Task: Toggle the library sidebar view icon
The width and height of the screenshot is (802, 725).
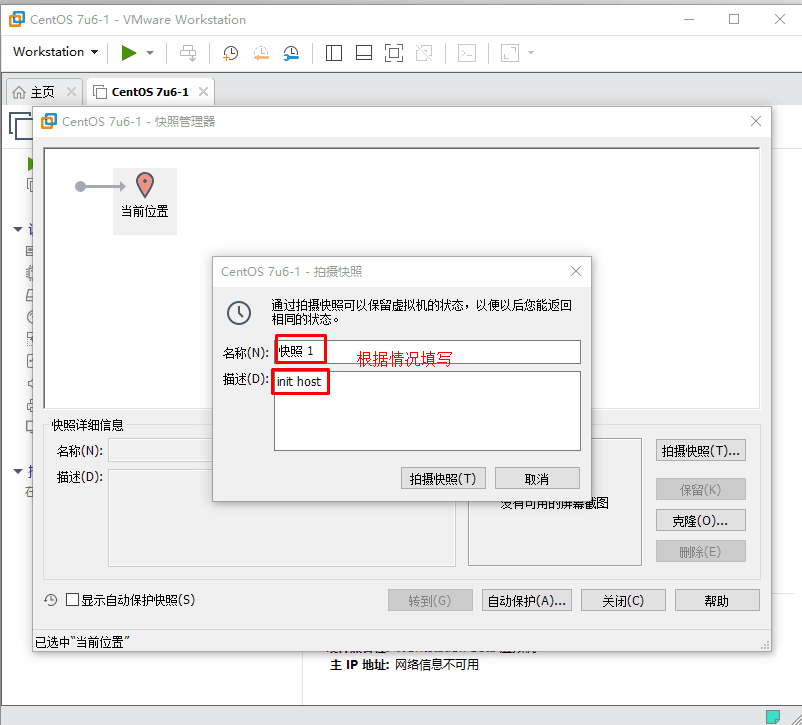Action: (x=333, y=53)
